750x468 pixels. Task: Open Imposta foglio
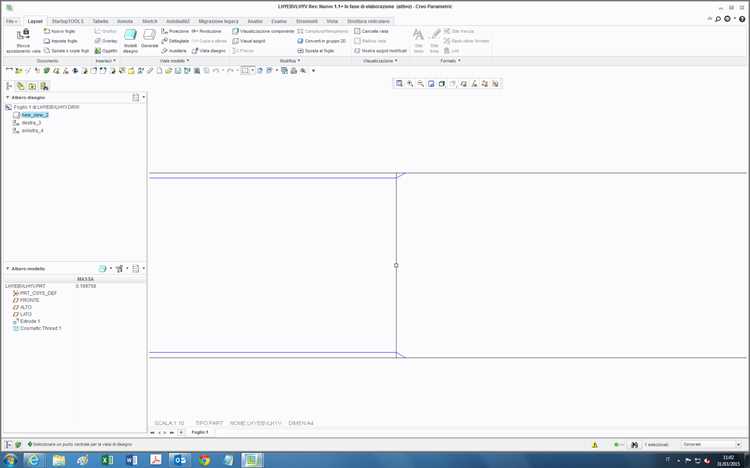point(60,41)
